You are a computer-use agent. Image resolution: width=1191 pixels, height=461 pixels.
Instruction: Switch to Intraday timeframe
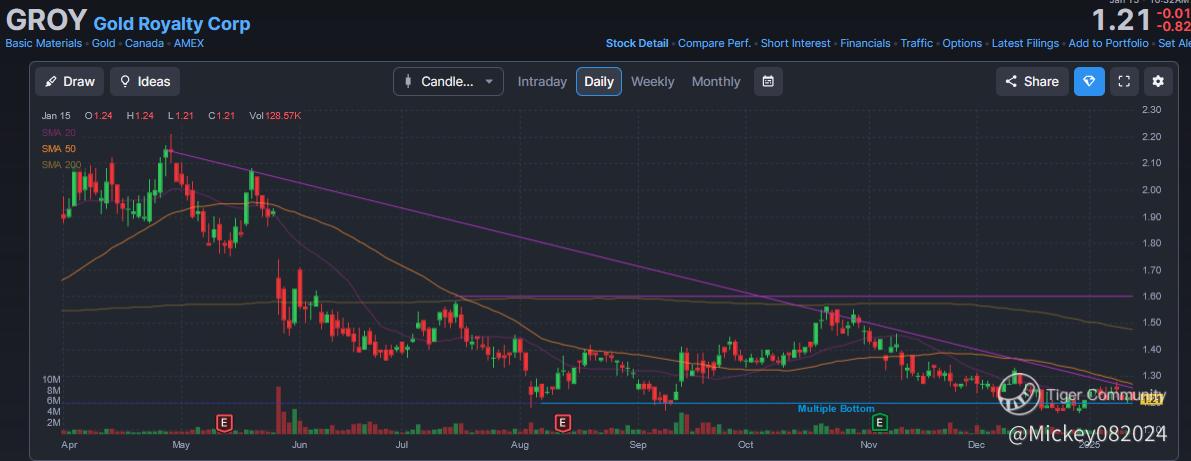[x=542, y=81]
